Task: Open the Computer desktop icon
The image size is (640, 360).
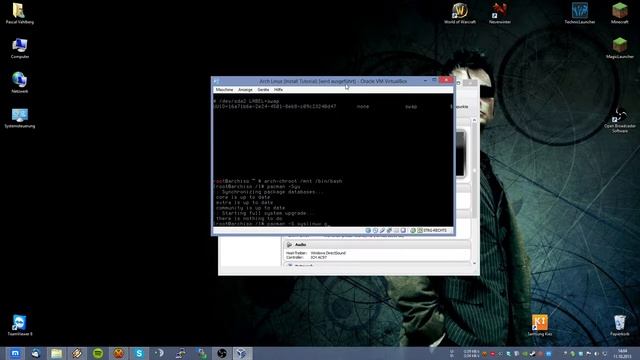Action: pos(20,48)
